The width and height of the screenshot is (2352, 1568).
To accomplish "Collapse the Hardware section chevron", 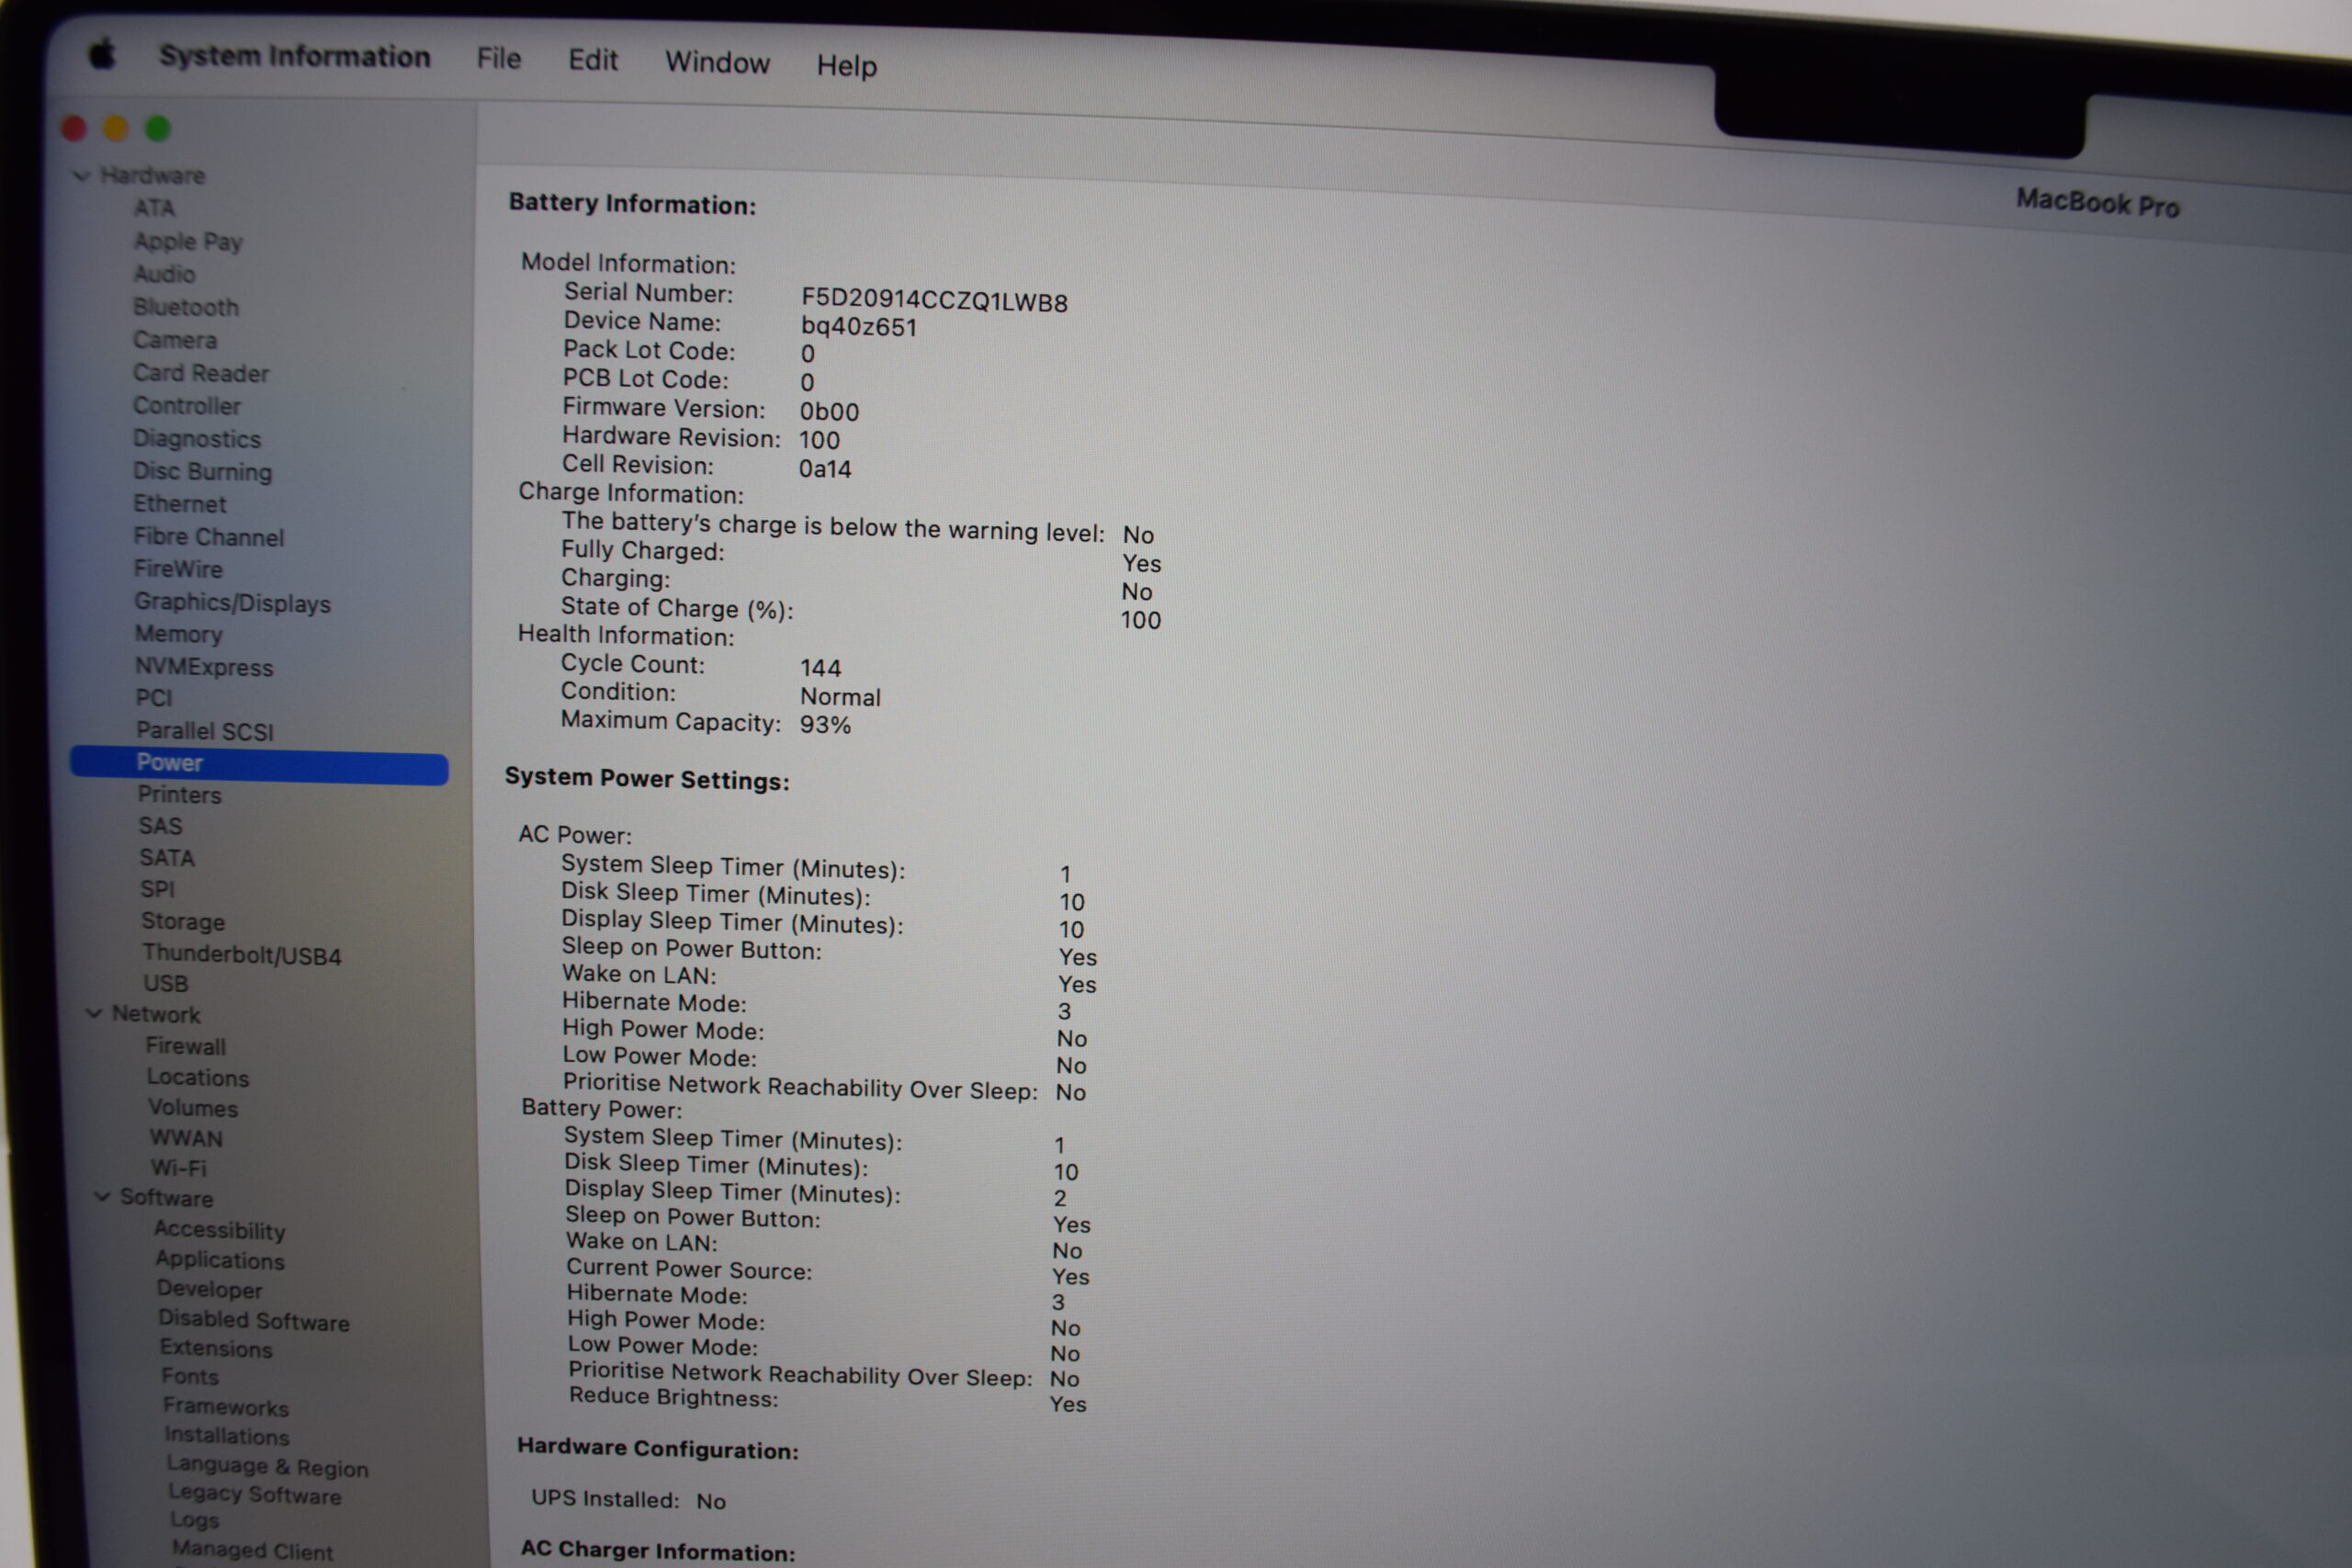I will coord(82,176).
